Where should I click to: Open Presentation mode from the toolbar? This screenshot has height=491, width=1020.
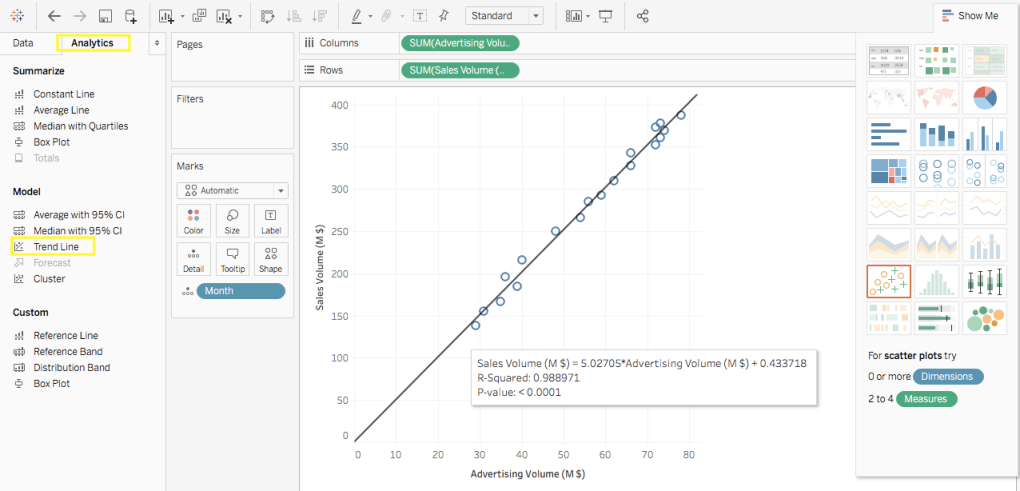605,16
